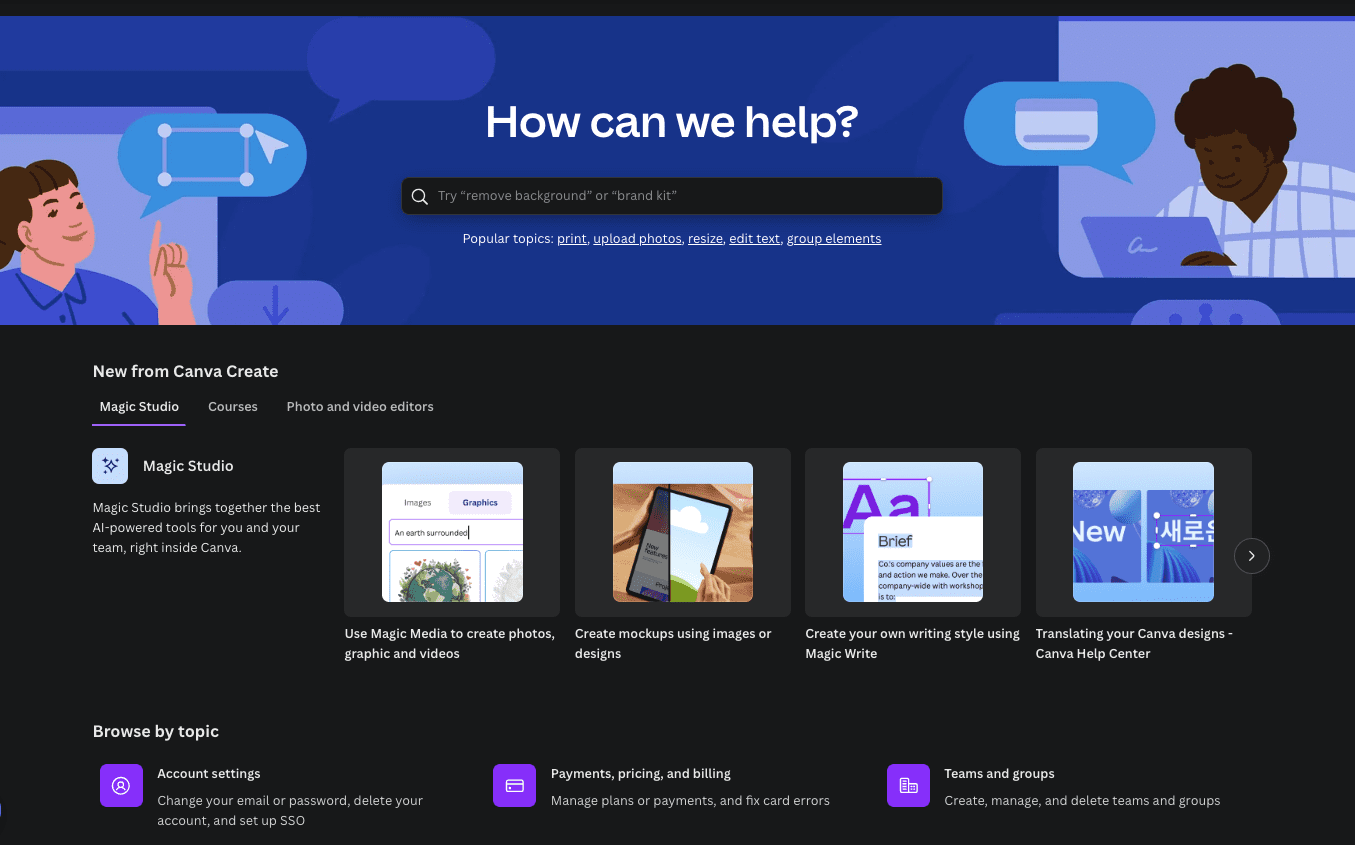Click the "edit text" popular topic
Image resolution: width=1355 pixels, height=845 pixels.
pos(754,238)
